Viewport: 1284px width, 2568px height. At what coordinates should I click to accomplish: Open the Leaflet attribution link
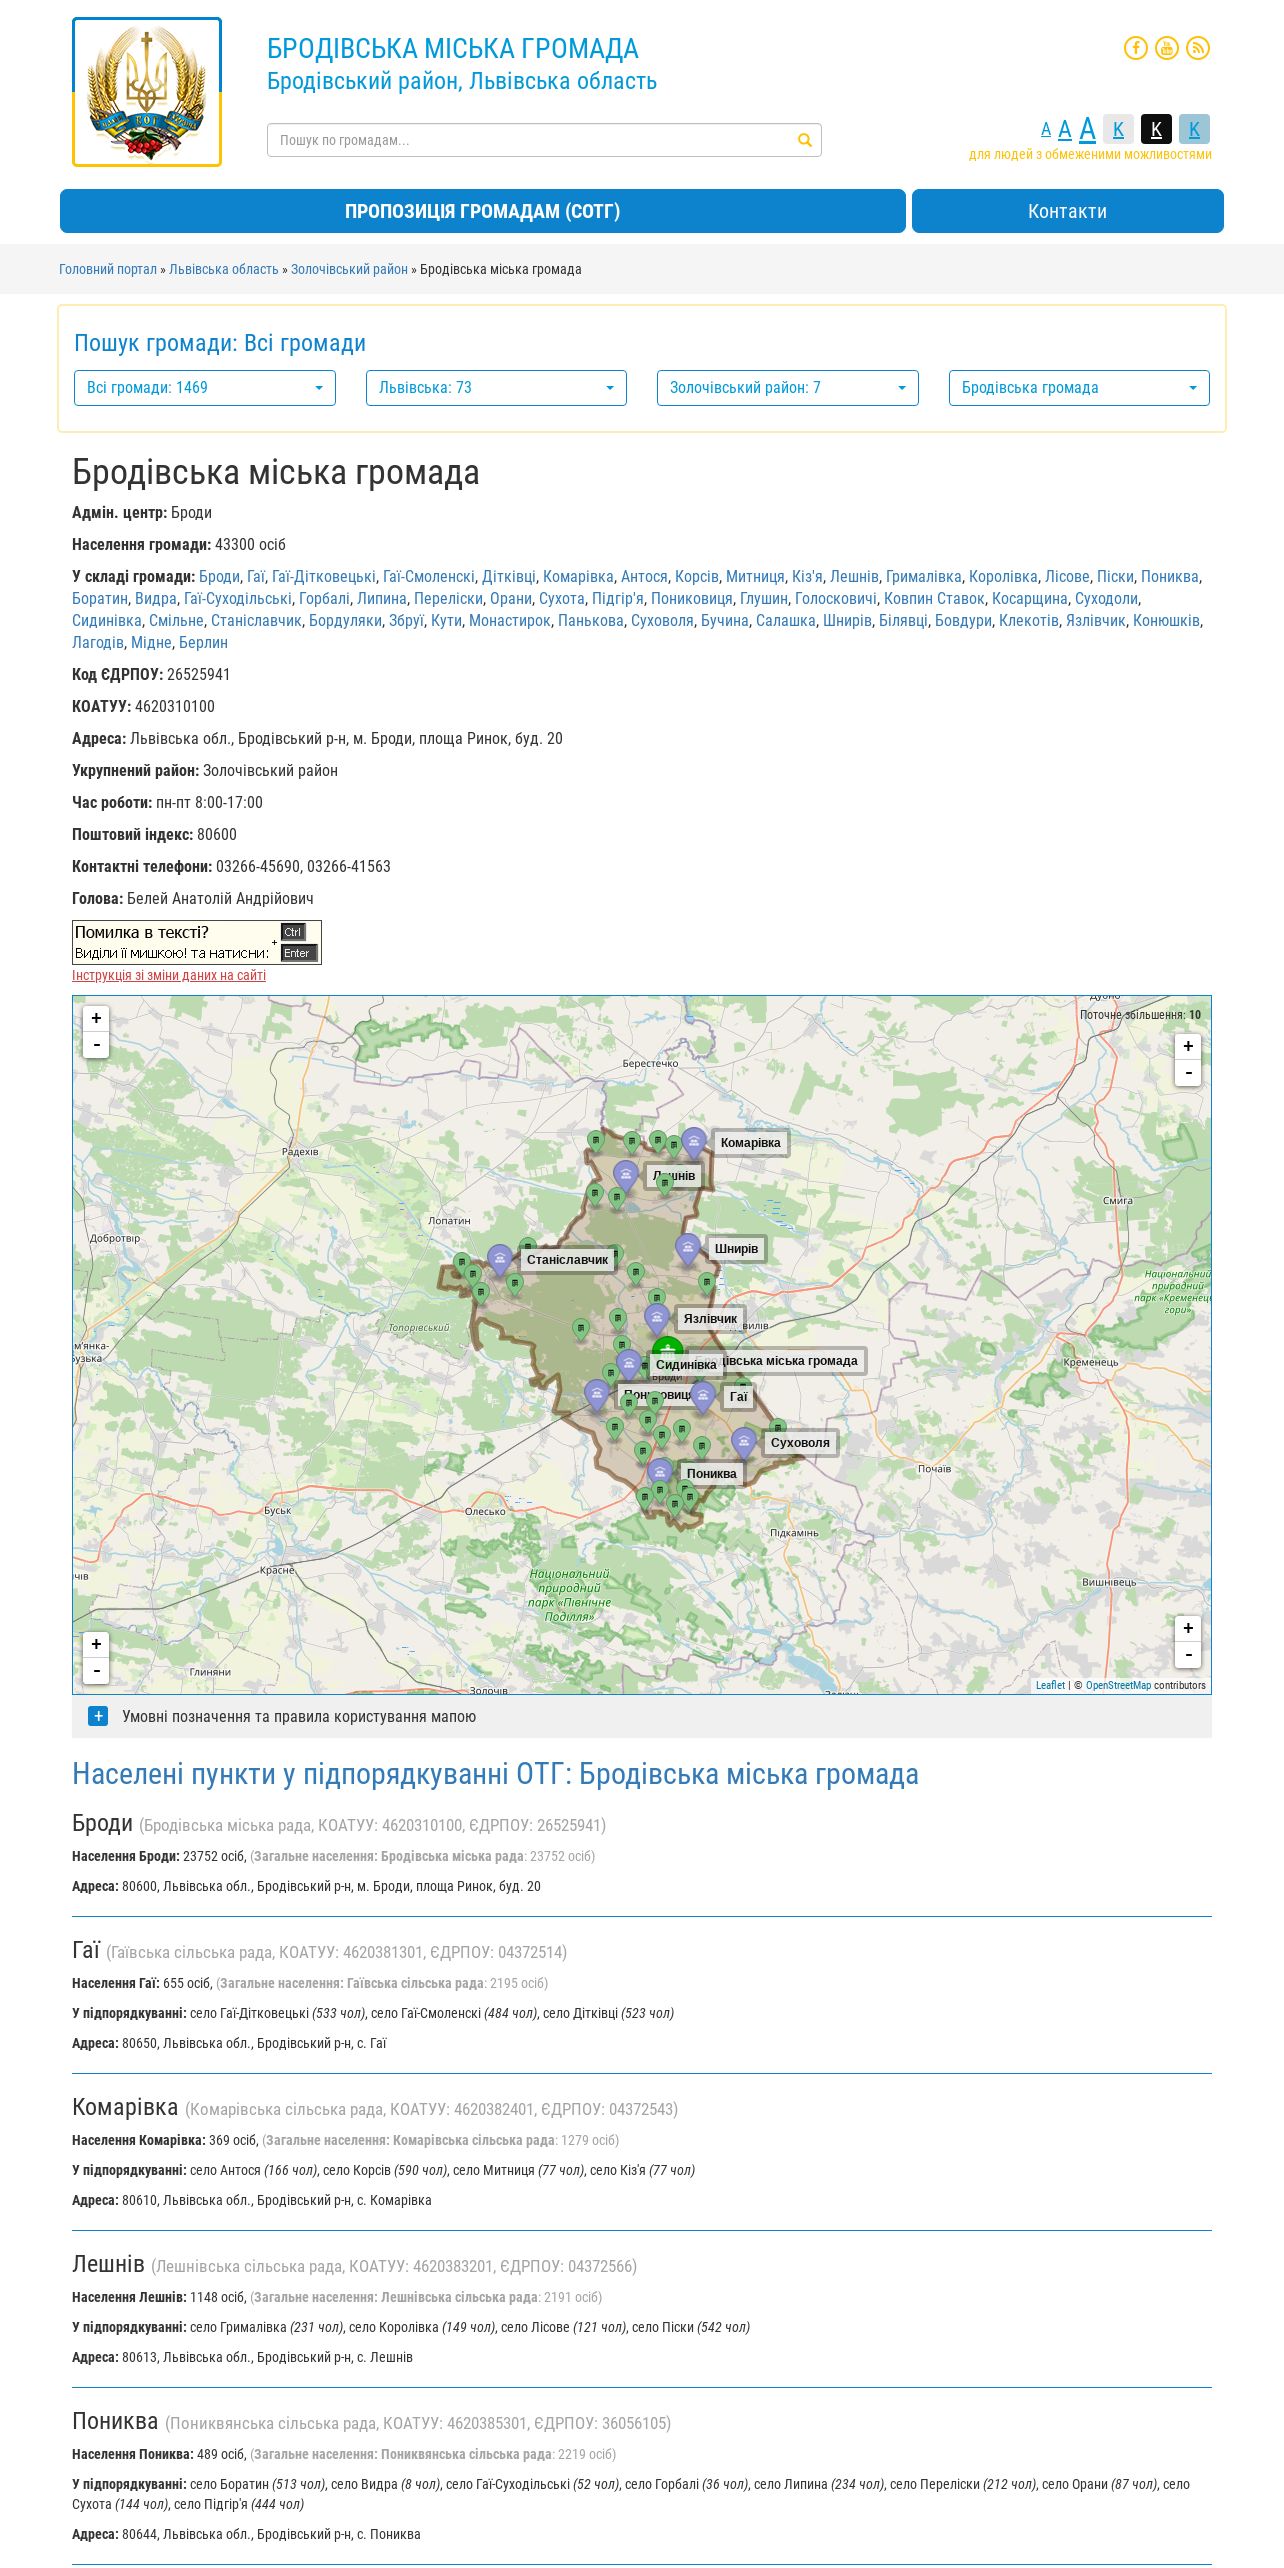(1050, 1685)
